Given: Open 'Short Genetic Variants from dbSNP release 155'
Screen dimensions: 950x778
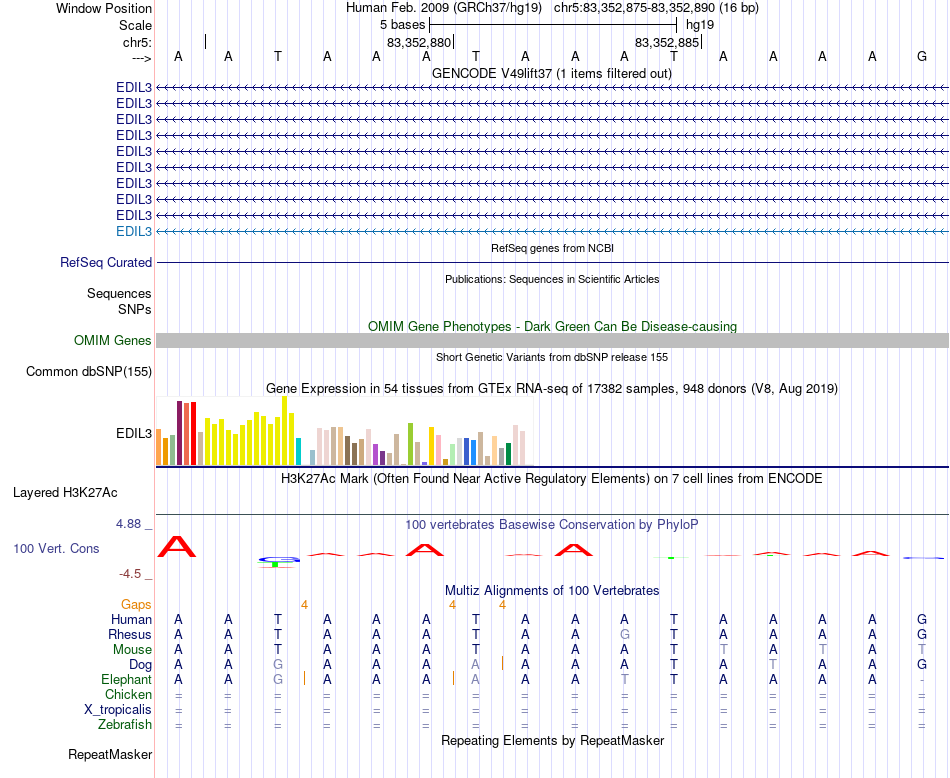Looking at the screenshot, I should click(552, 357).
